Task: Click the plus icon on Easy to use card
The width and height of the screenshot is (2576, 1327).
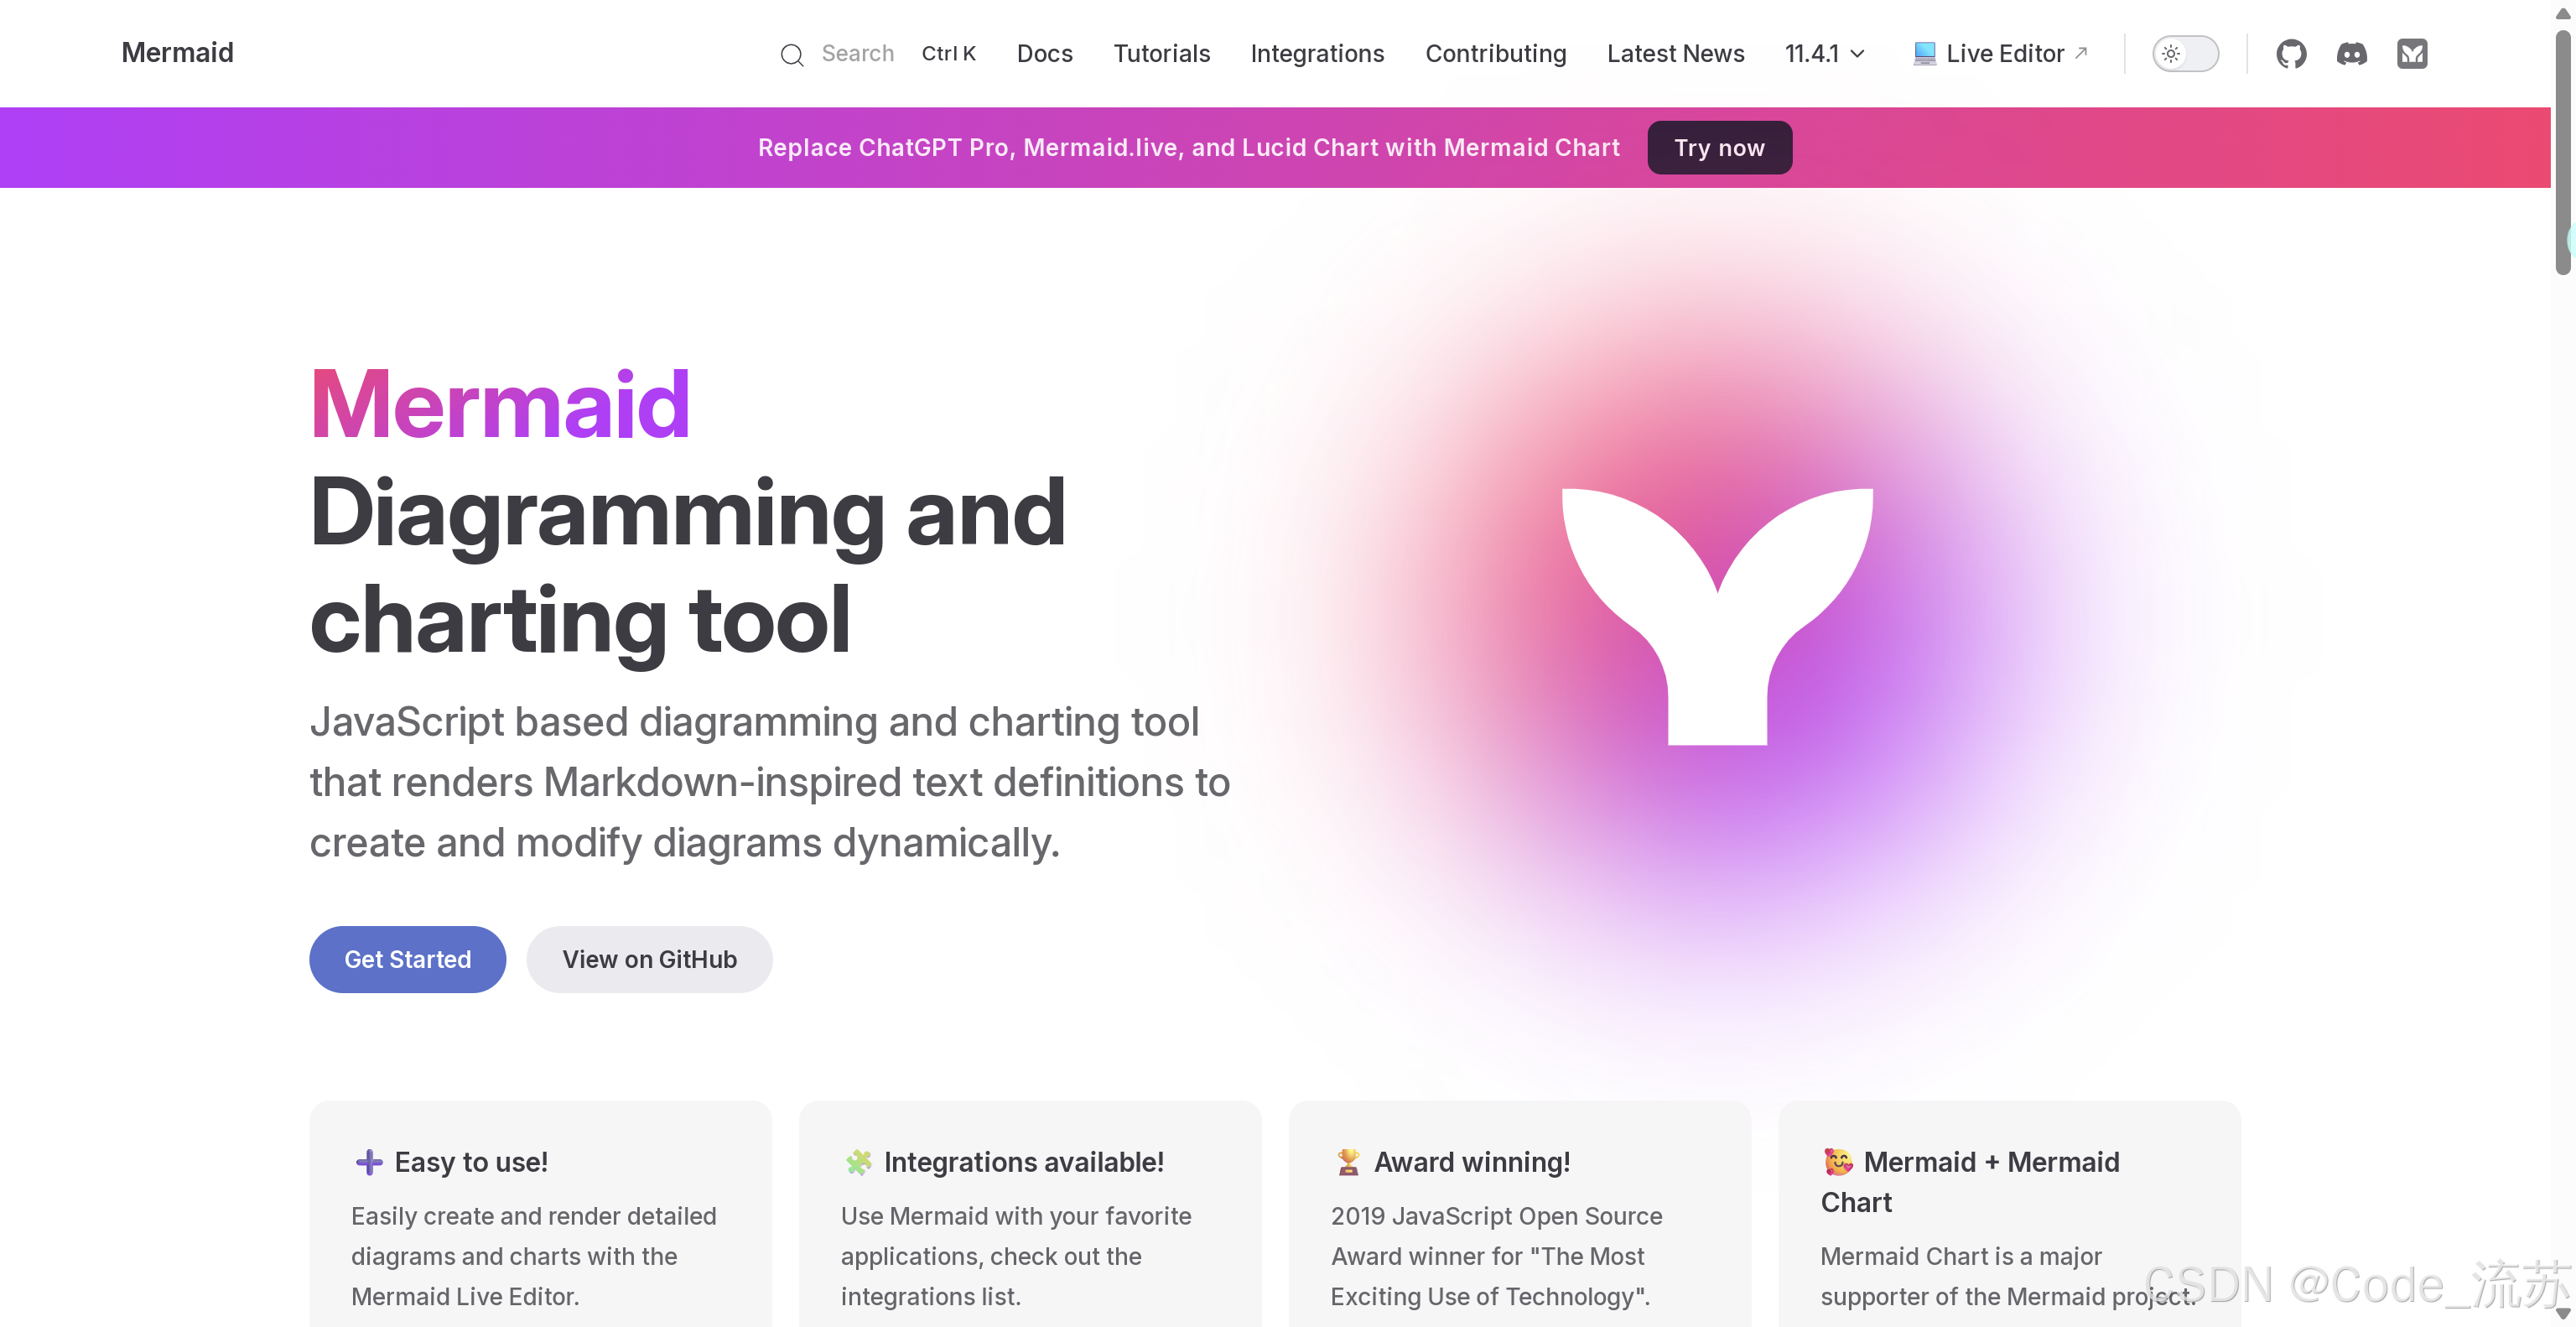Action: 369,1162
